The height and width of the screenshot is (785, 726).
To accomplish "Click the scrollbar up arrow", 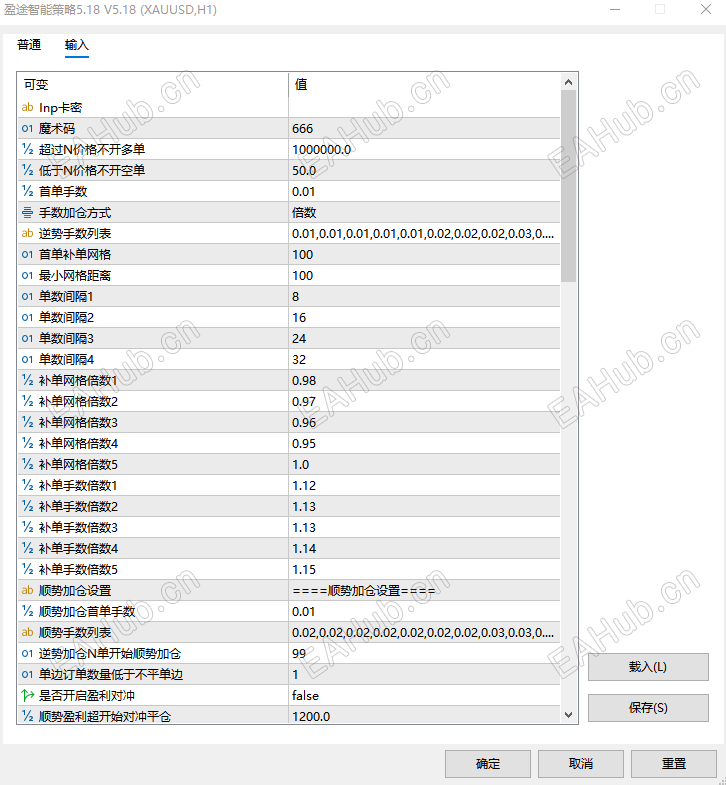I will click(568, 82).
